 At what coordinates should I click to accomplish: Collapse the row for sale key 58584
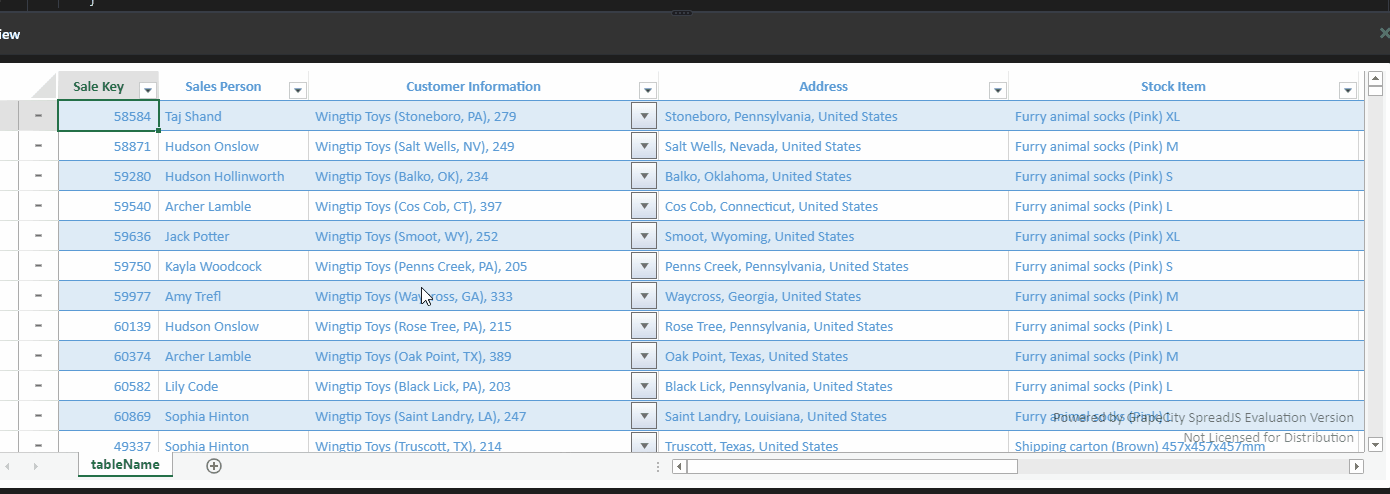point(38,116)
